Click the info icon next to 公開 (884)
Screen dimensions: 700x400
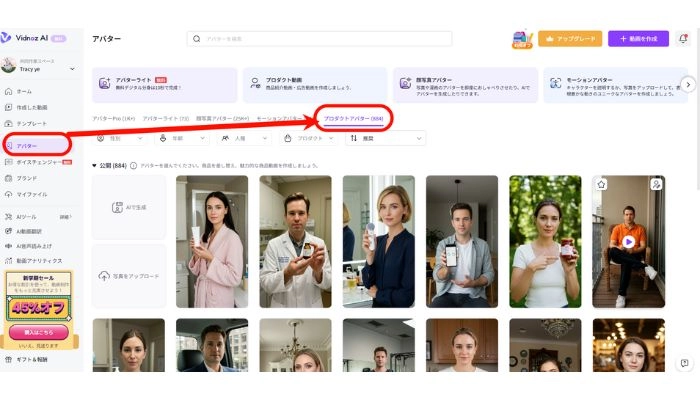pyautogui.click(x=133, y=166)
